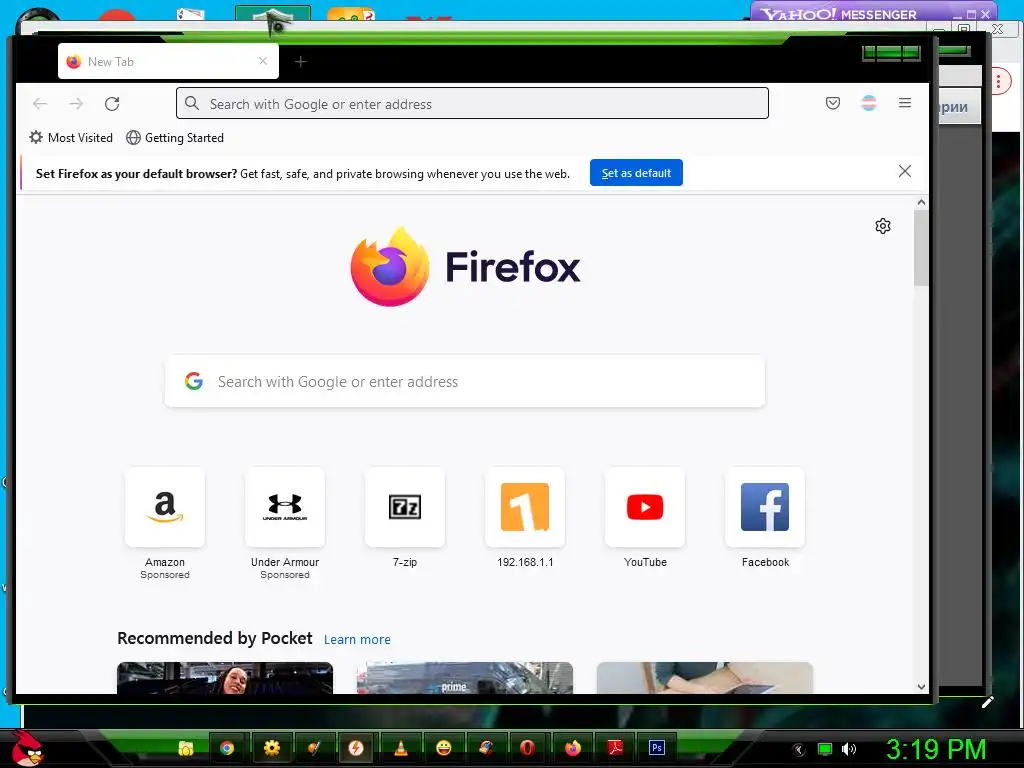The width and height of the screenshot is (1024, 768).
Task: Open the Most Visited bookmarks folder
Action: click(71, 138)
